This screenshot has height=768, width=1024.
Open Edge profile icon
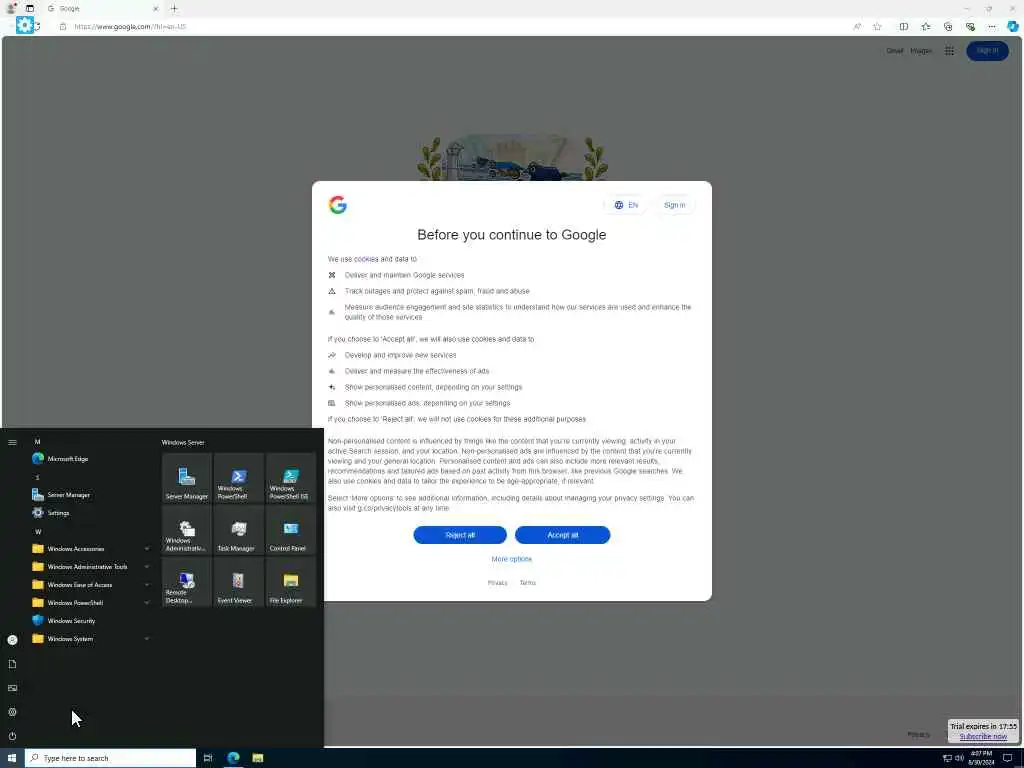[11, 8]
